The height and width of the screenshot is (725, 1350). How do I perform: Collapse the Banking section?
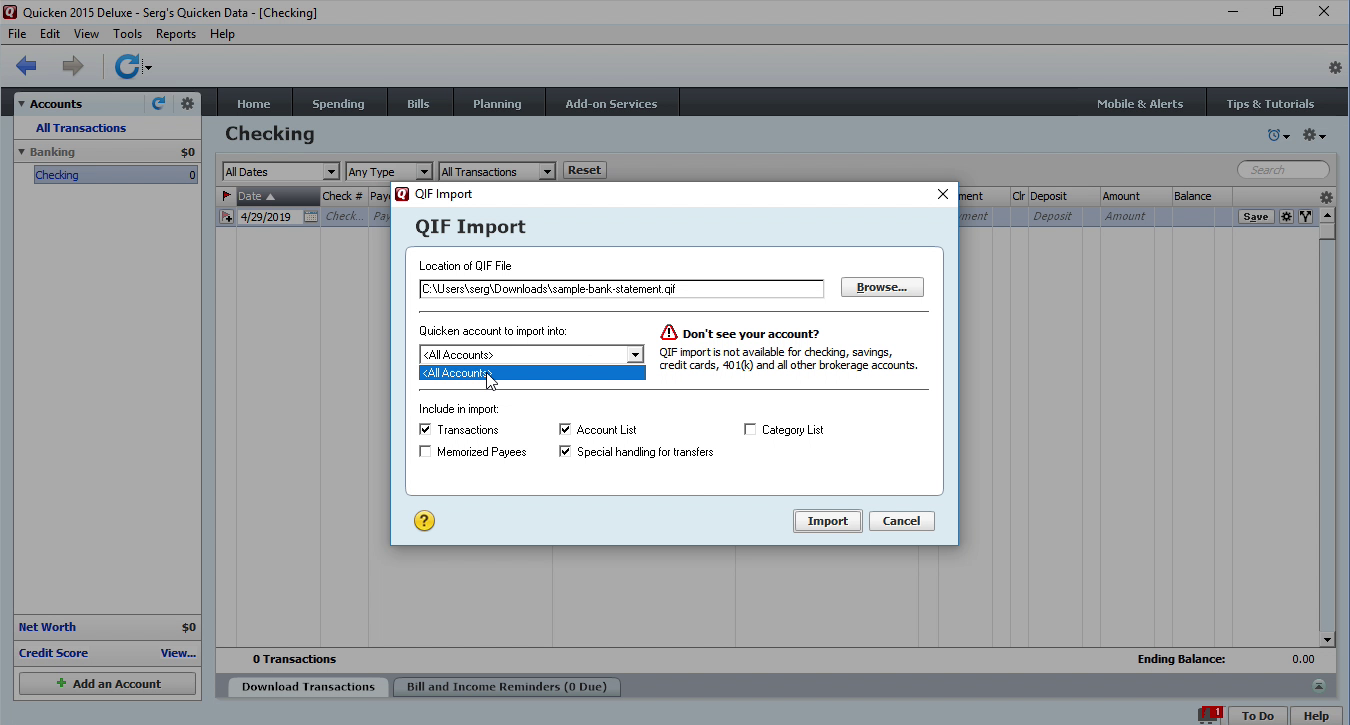pyautogui.click(x=21, y=152)
